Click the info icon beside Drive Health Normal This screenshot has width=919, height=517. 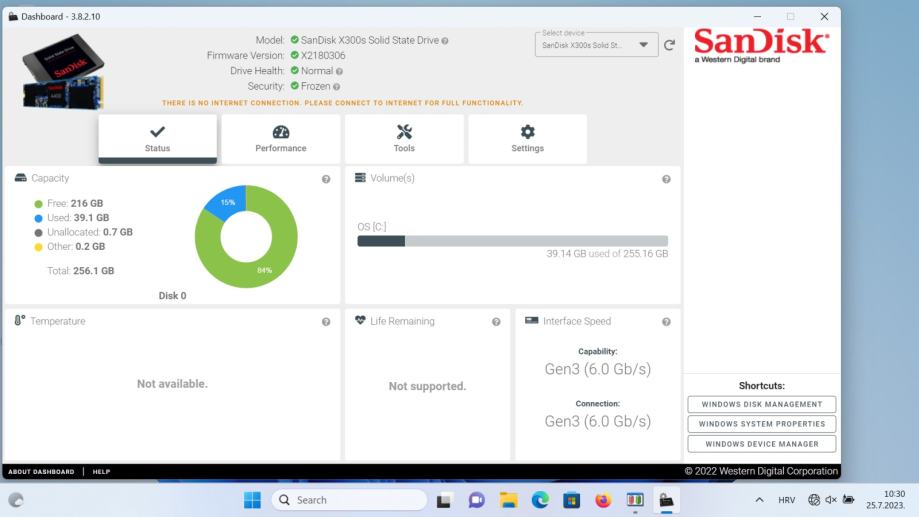click(340, 71)
